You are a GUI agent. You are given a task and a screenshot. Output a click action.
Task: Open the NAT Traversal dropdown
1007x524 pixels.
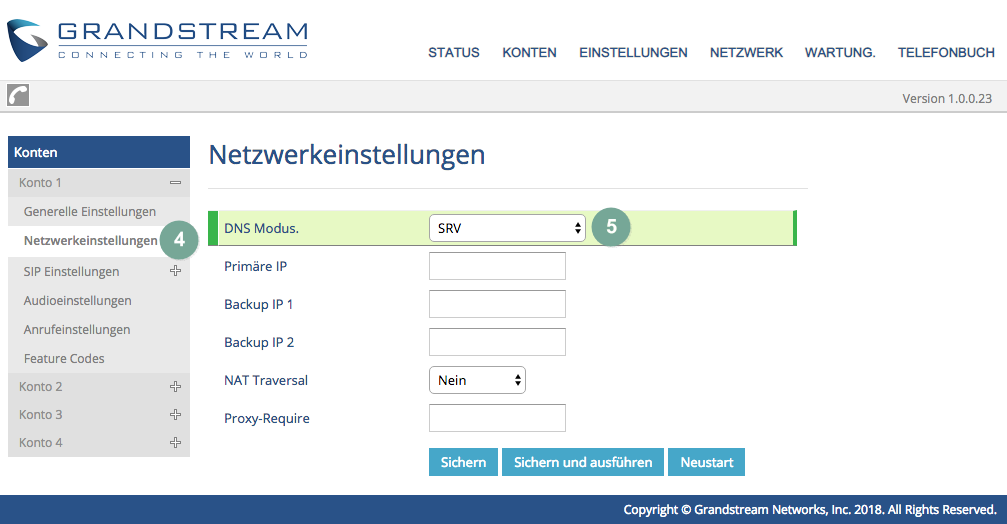tap(477, 380)
